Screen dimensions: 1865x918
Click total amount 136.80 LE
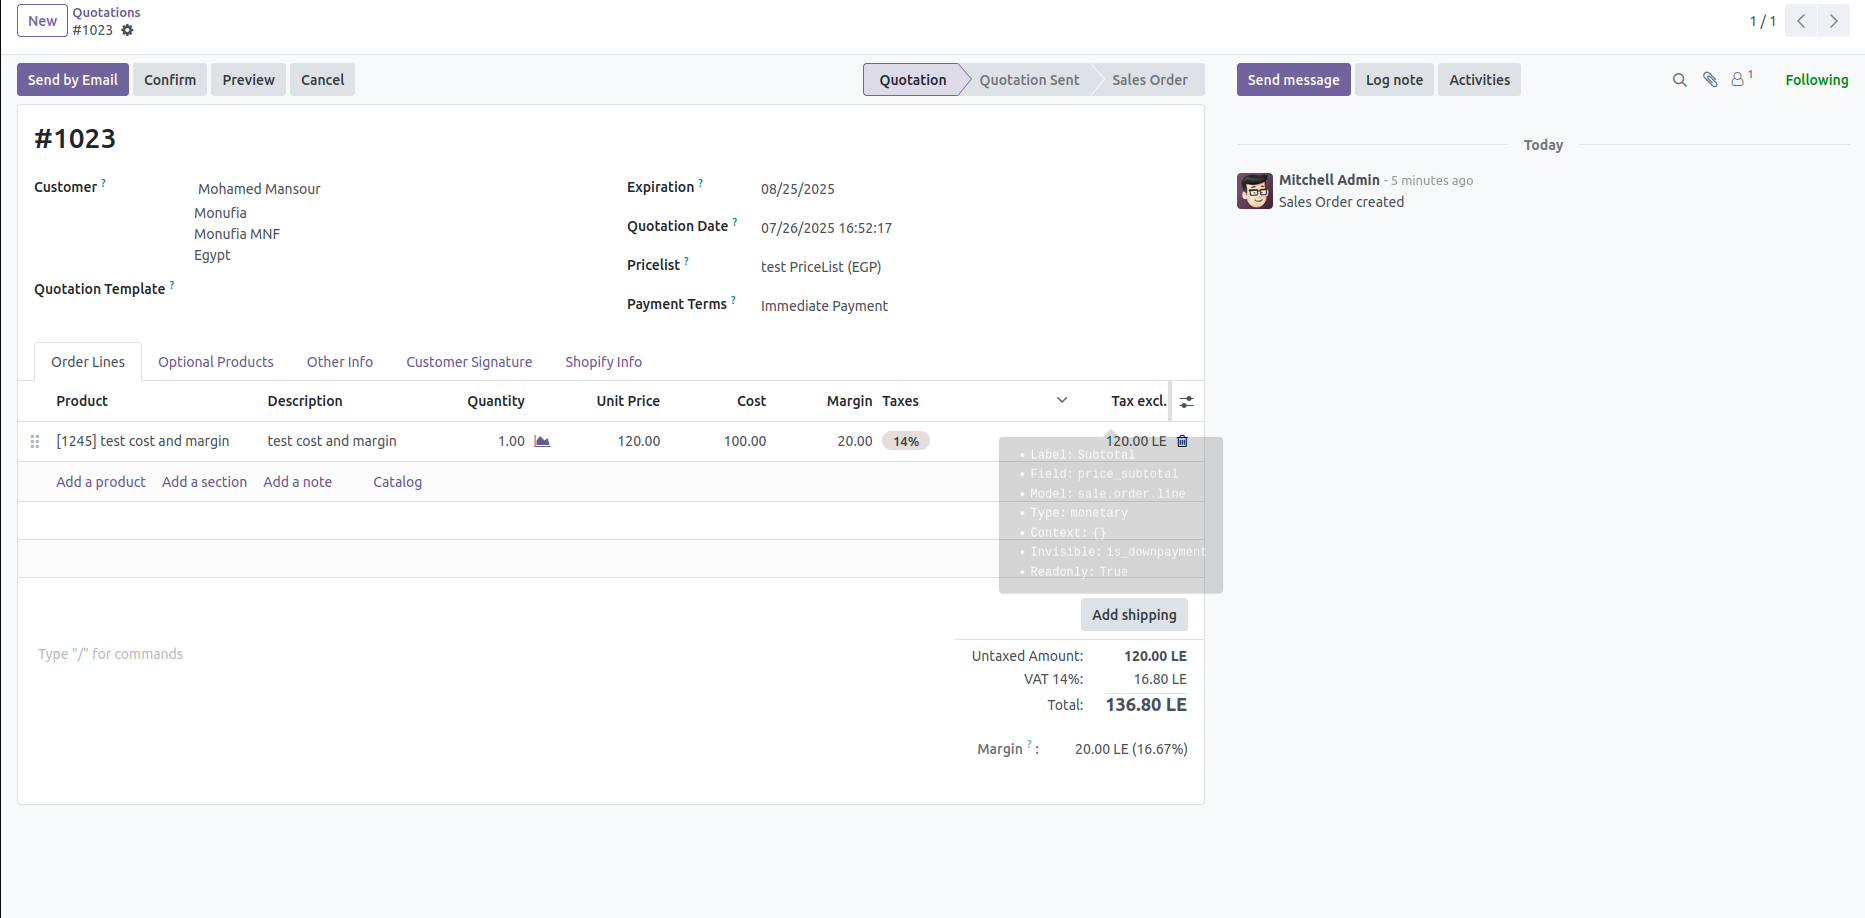click(x=1146, y=705)
